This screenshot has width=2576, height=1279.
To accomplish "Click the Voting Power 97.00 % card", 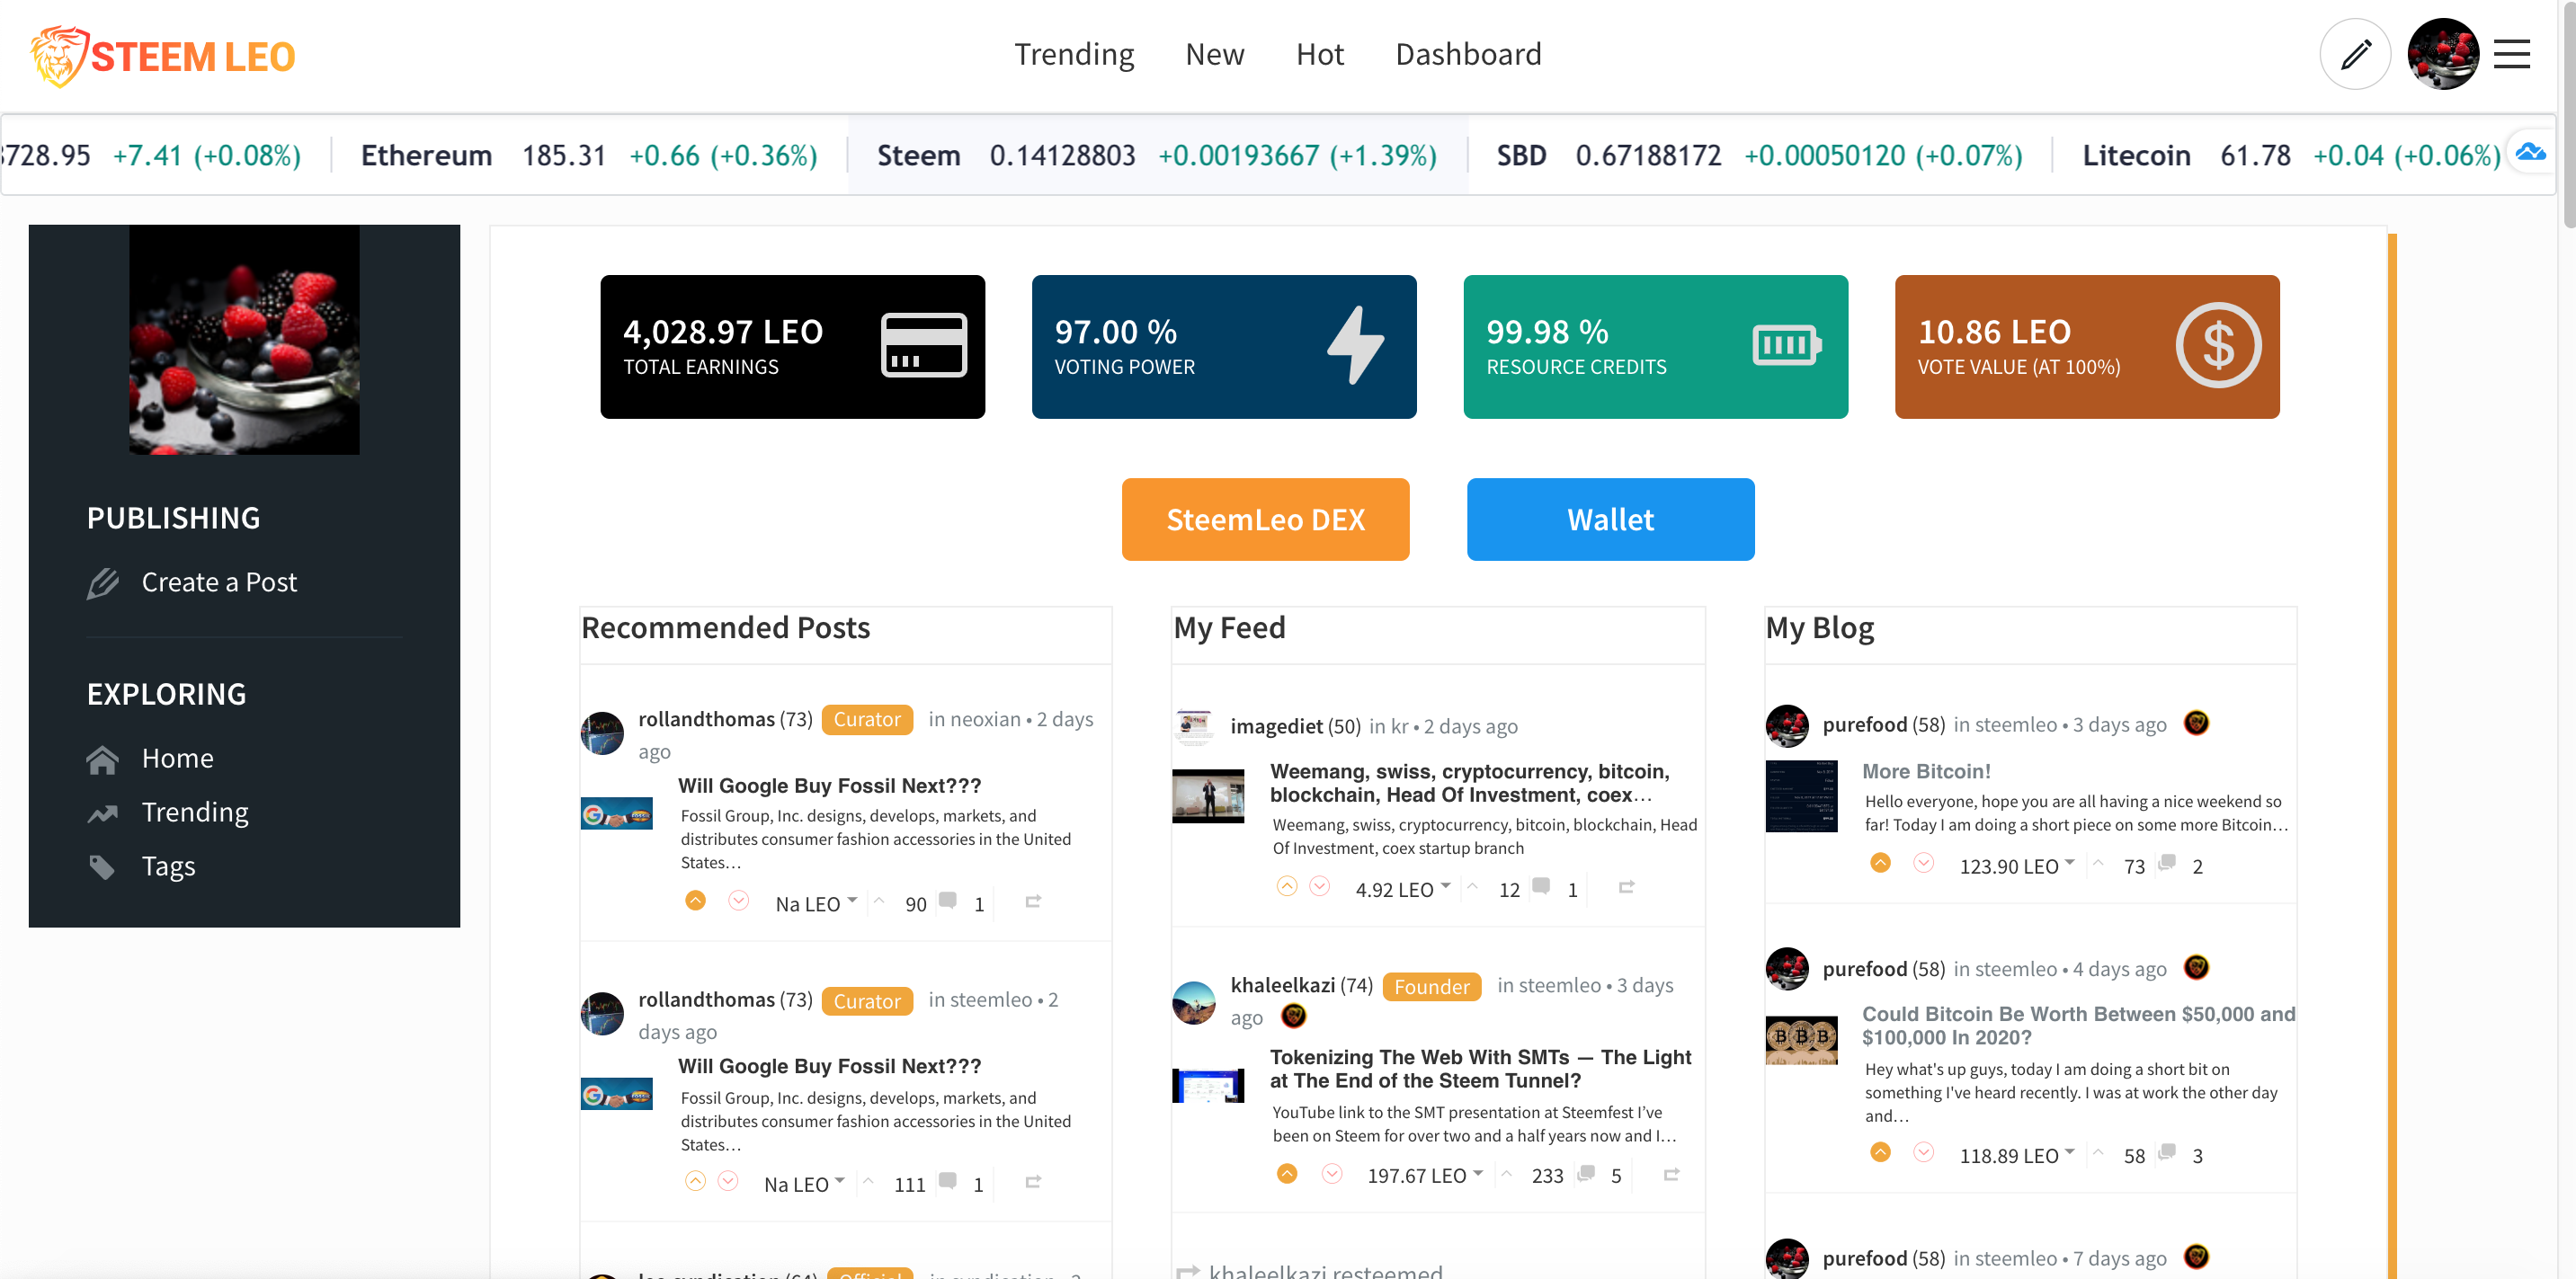I will [x=1223, y=347].
